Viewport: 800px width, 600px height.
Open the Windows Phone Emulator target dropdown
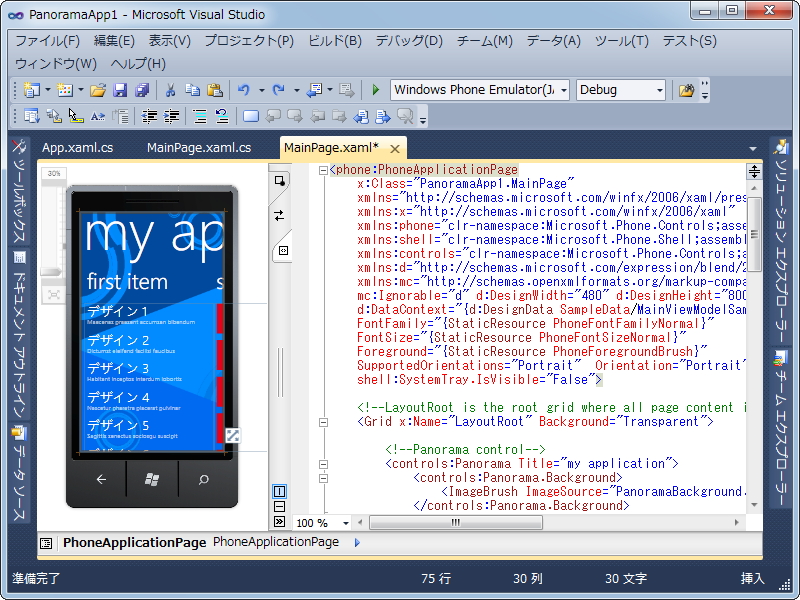click(x=563, y=90)
